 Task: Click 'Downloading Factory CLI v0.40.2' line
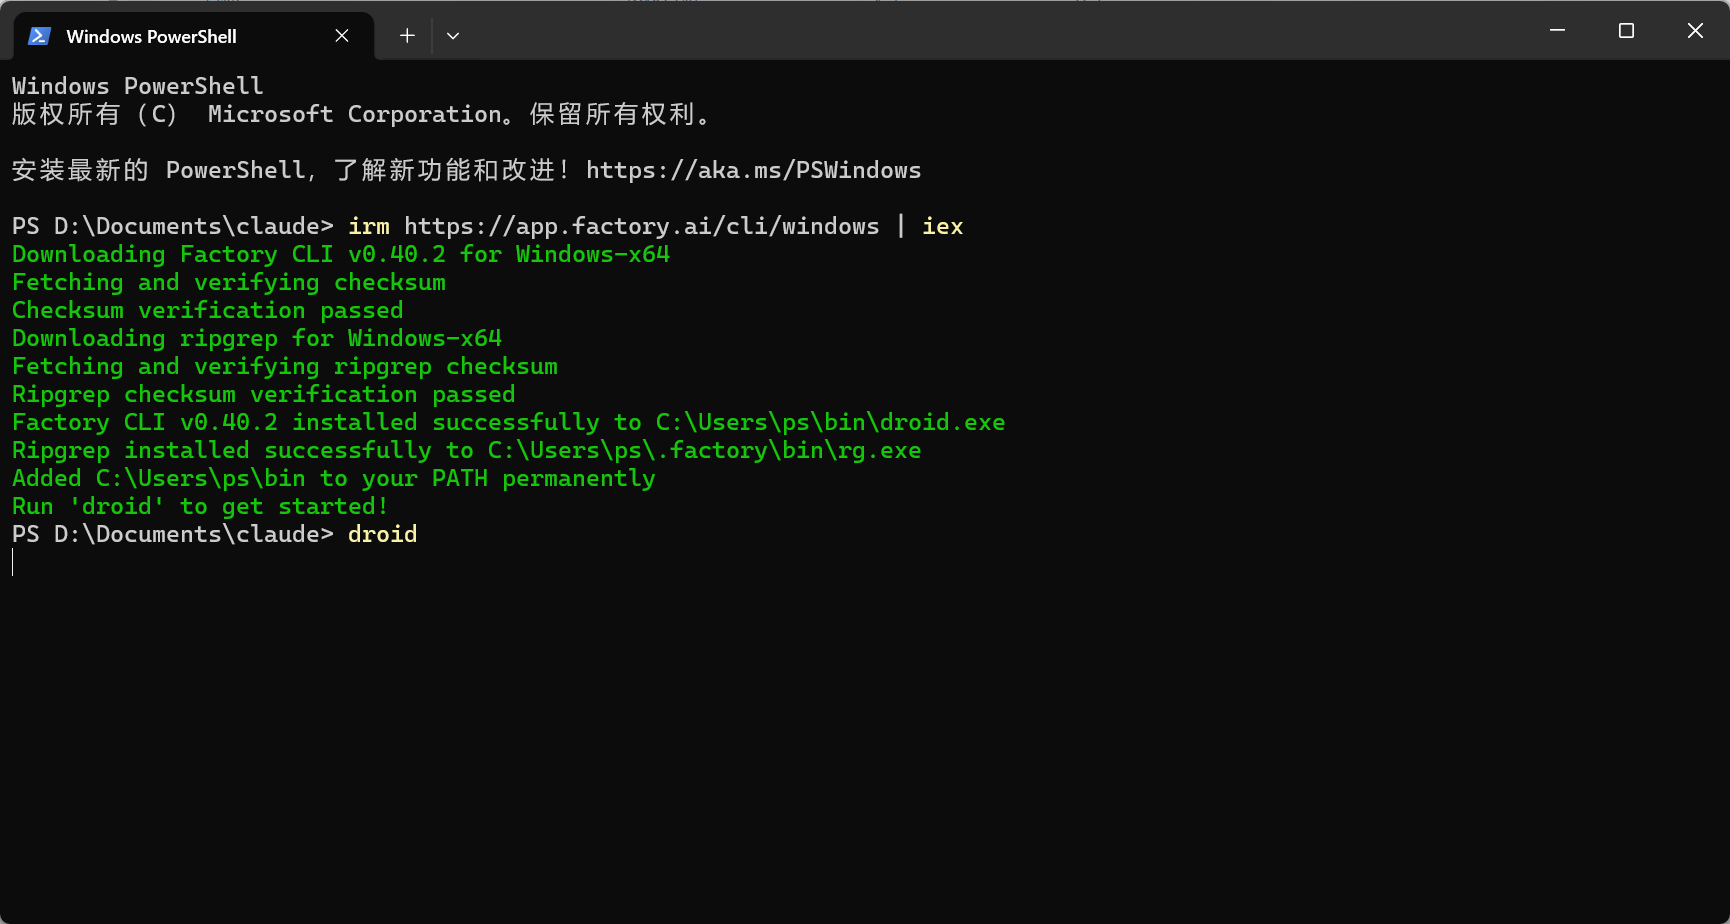point(341,254)
